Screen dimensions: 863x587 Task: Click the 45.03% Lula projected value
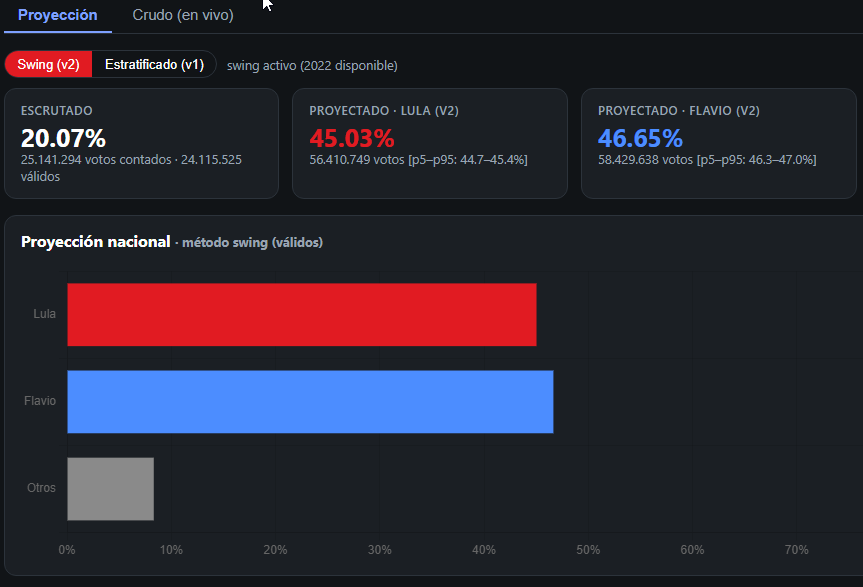pos(352,138)
